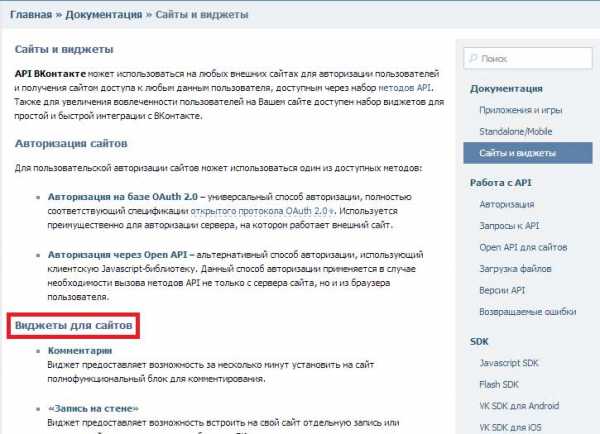Open VK SDK для iOS in the sidebar
The image size is (600, 434).
510,427
